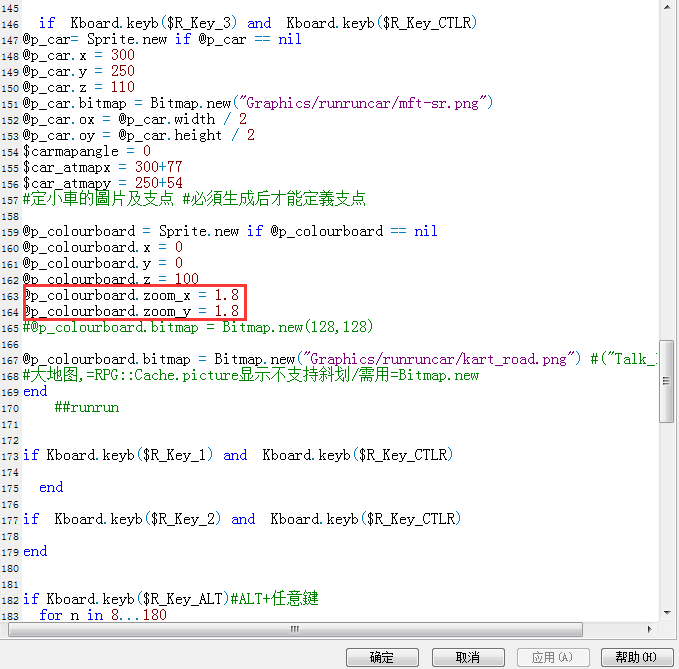The width and height of the screenshot is (679, 669).
Task: Click the value 250 on line 149
Action: (123, 71)
